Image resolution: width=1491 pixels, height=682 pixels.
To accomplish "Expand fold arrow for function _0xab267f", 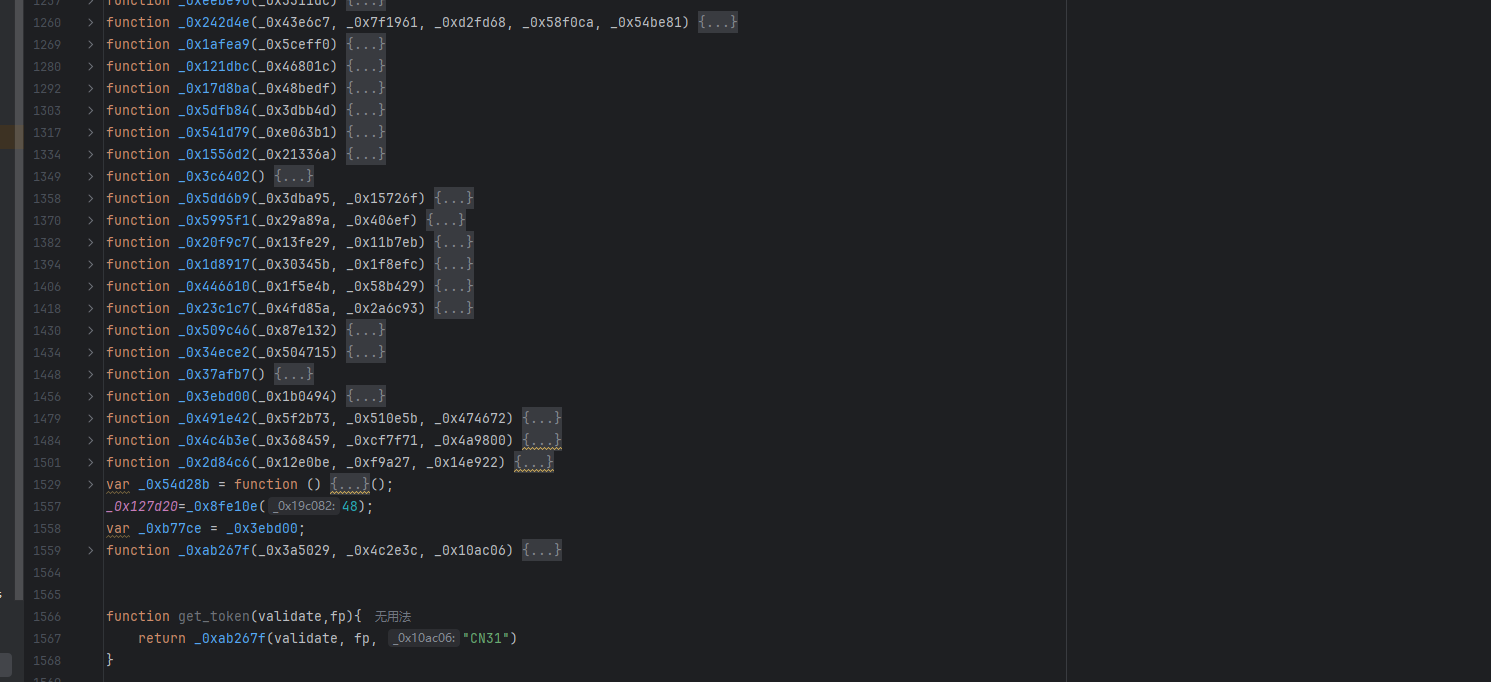I will tap(90, 550).
